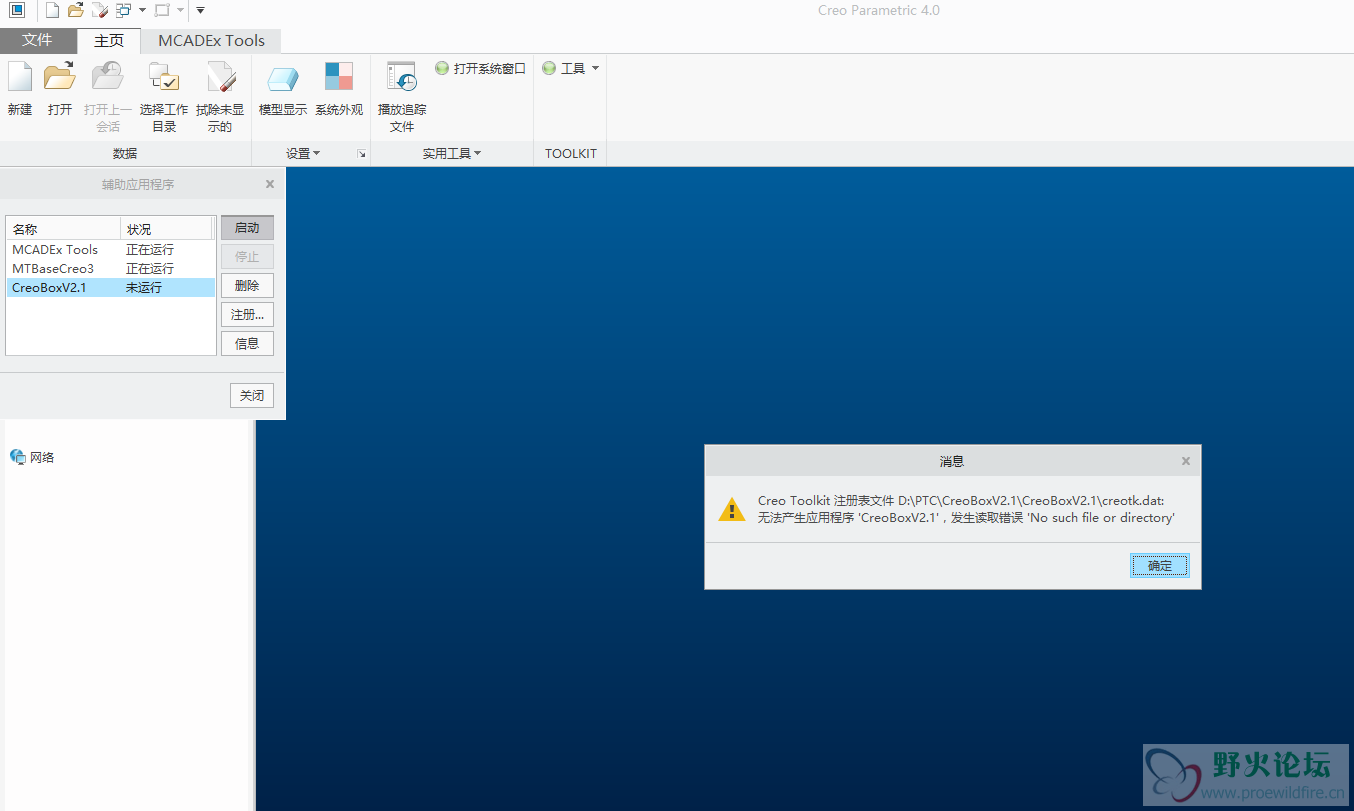The image size is (1354, 811).
Task: Expand the 实用工具 group dropdown
Action: [x=452, y=154]
